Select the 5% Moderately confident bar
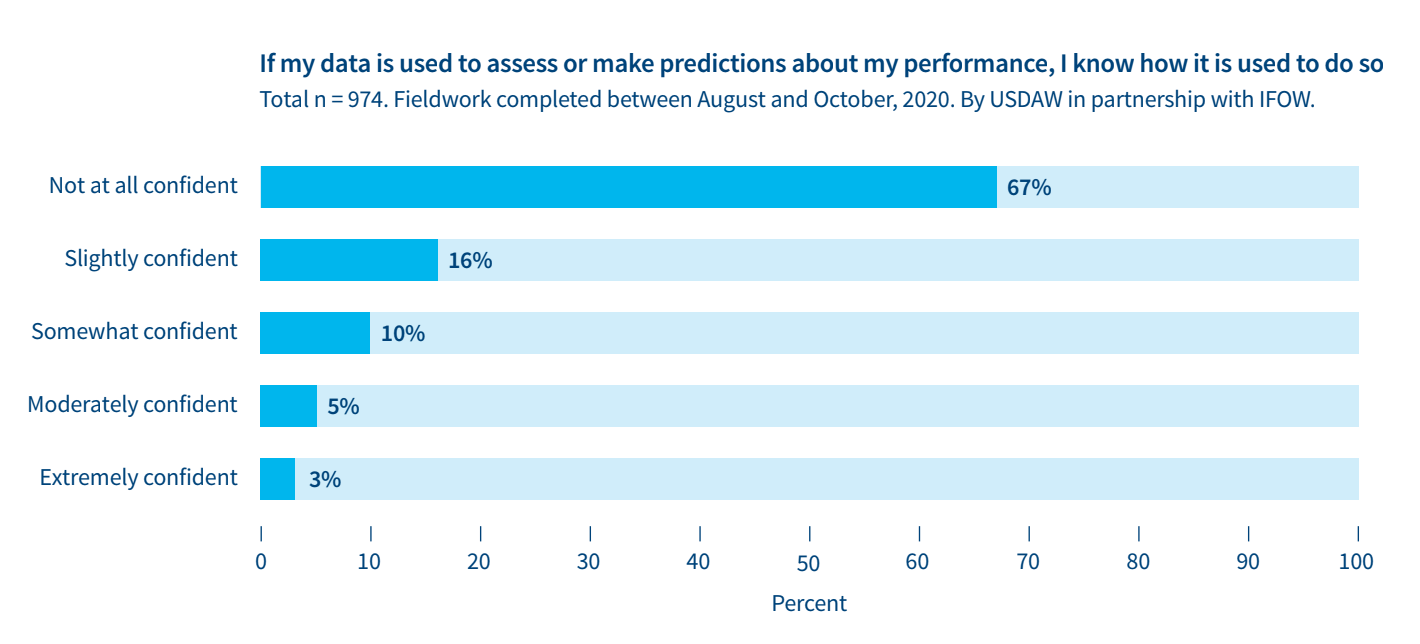 288,406
